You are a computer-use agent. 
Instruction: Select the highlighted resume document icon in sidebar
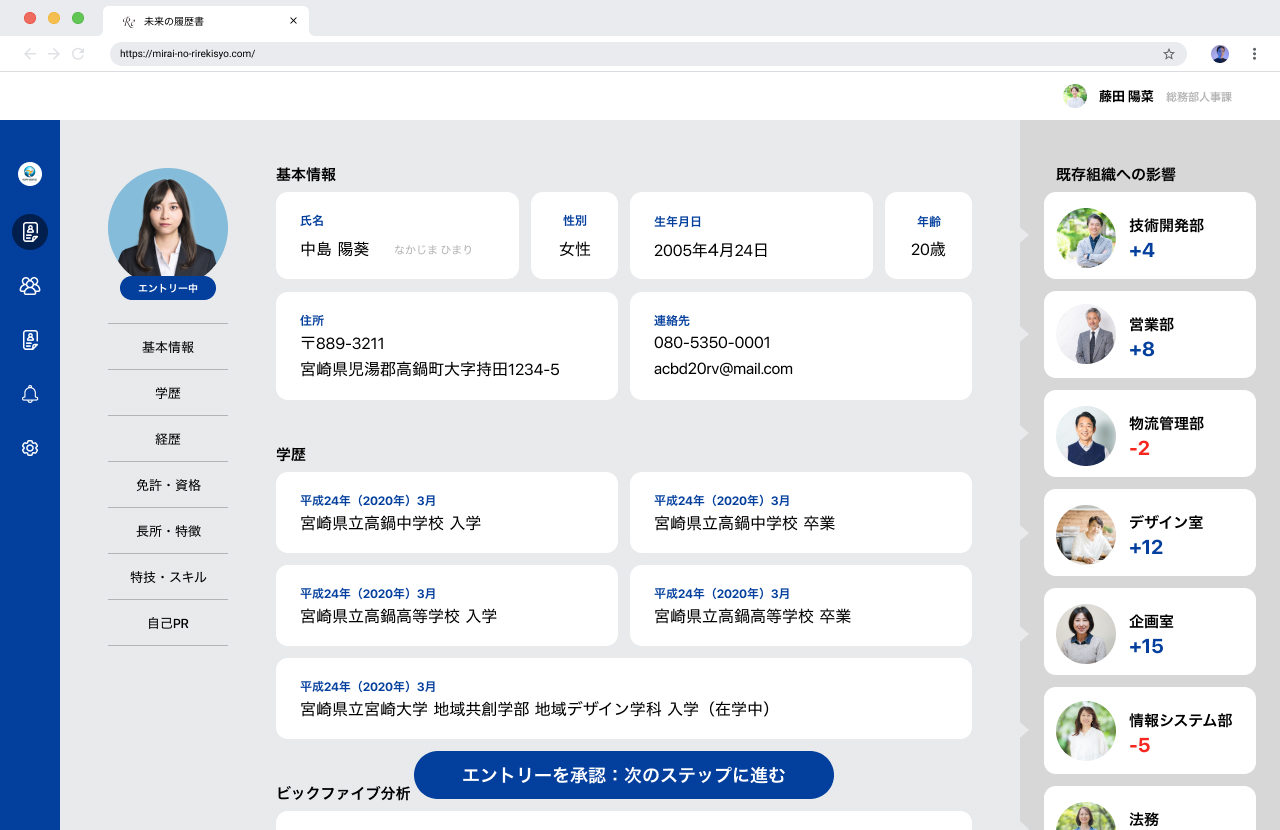coord(30,232)
